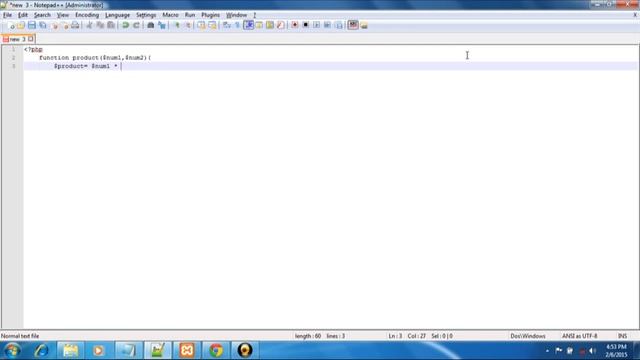Open the Macro menu

pyautogui.click(x=170, y=15)
